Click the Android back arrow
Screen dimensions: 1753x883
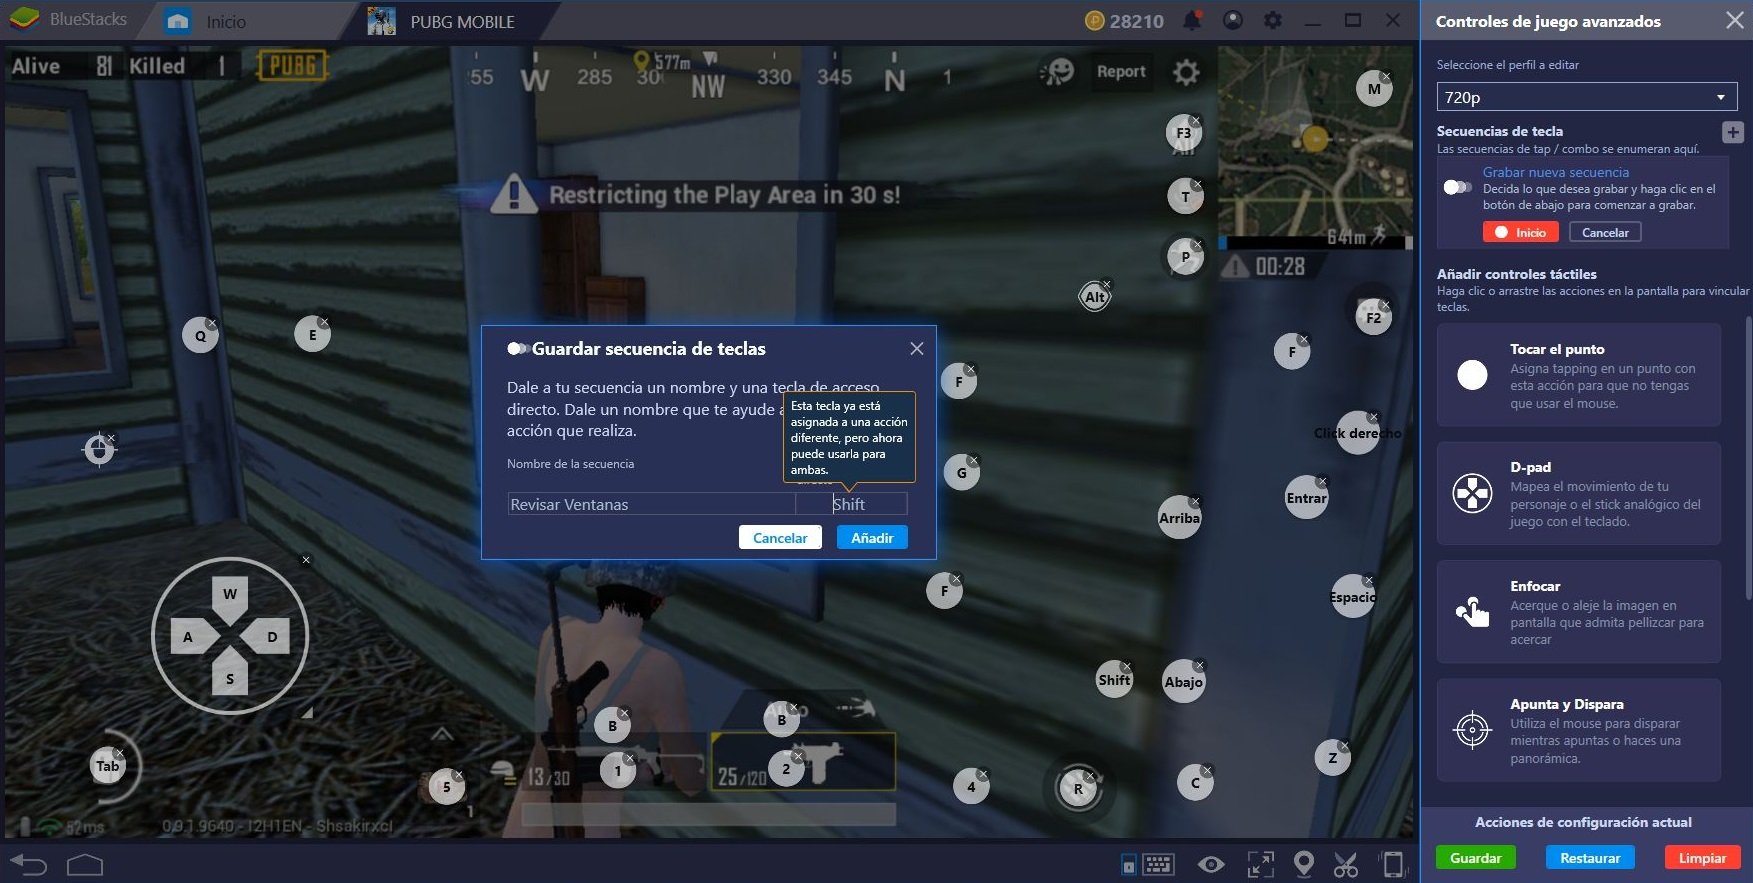28,864
